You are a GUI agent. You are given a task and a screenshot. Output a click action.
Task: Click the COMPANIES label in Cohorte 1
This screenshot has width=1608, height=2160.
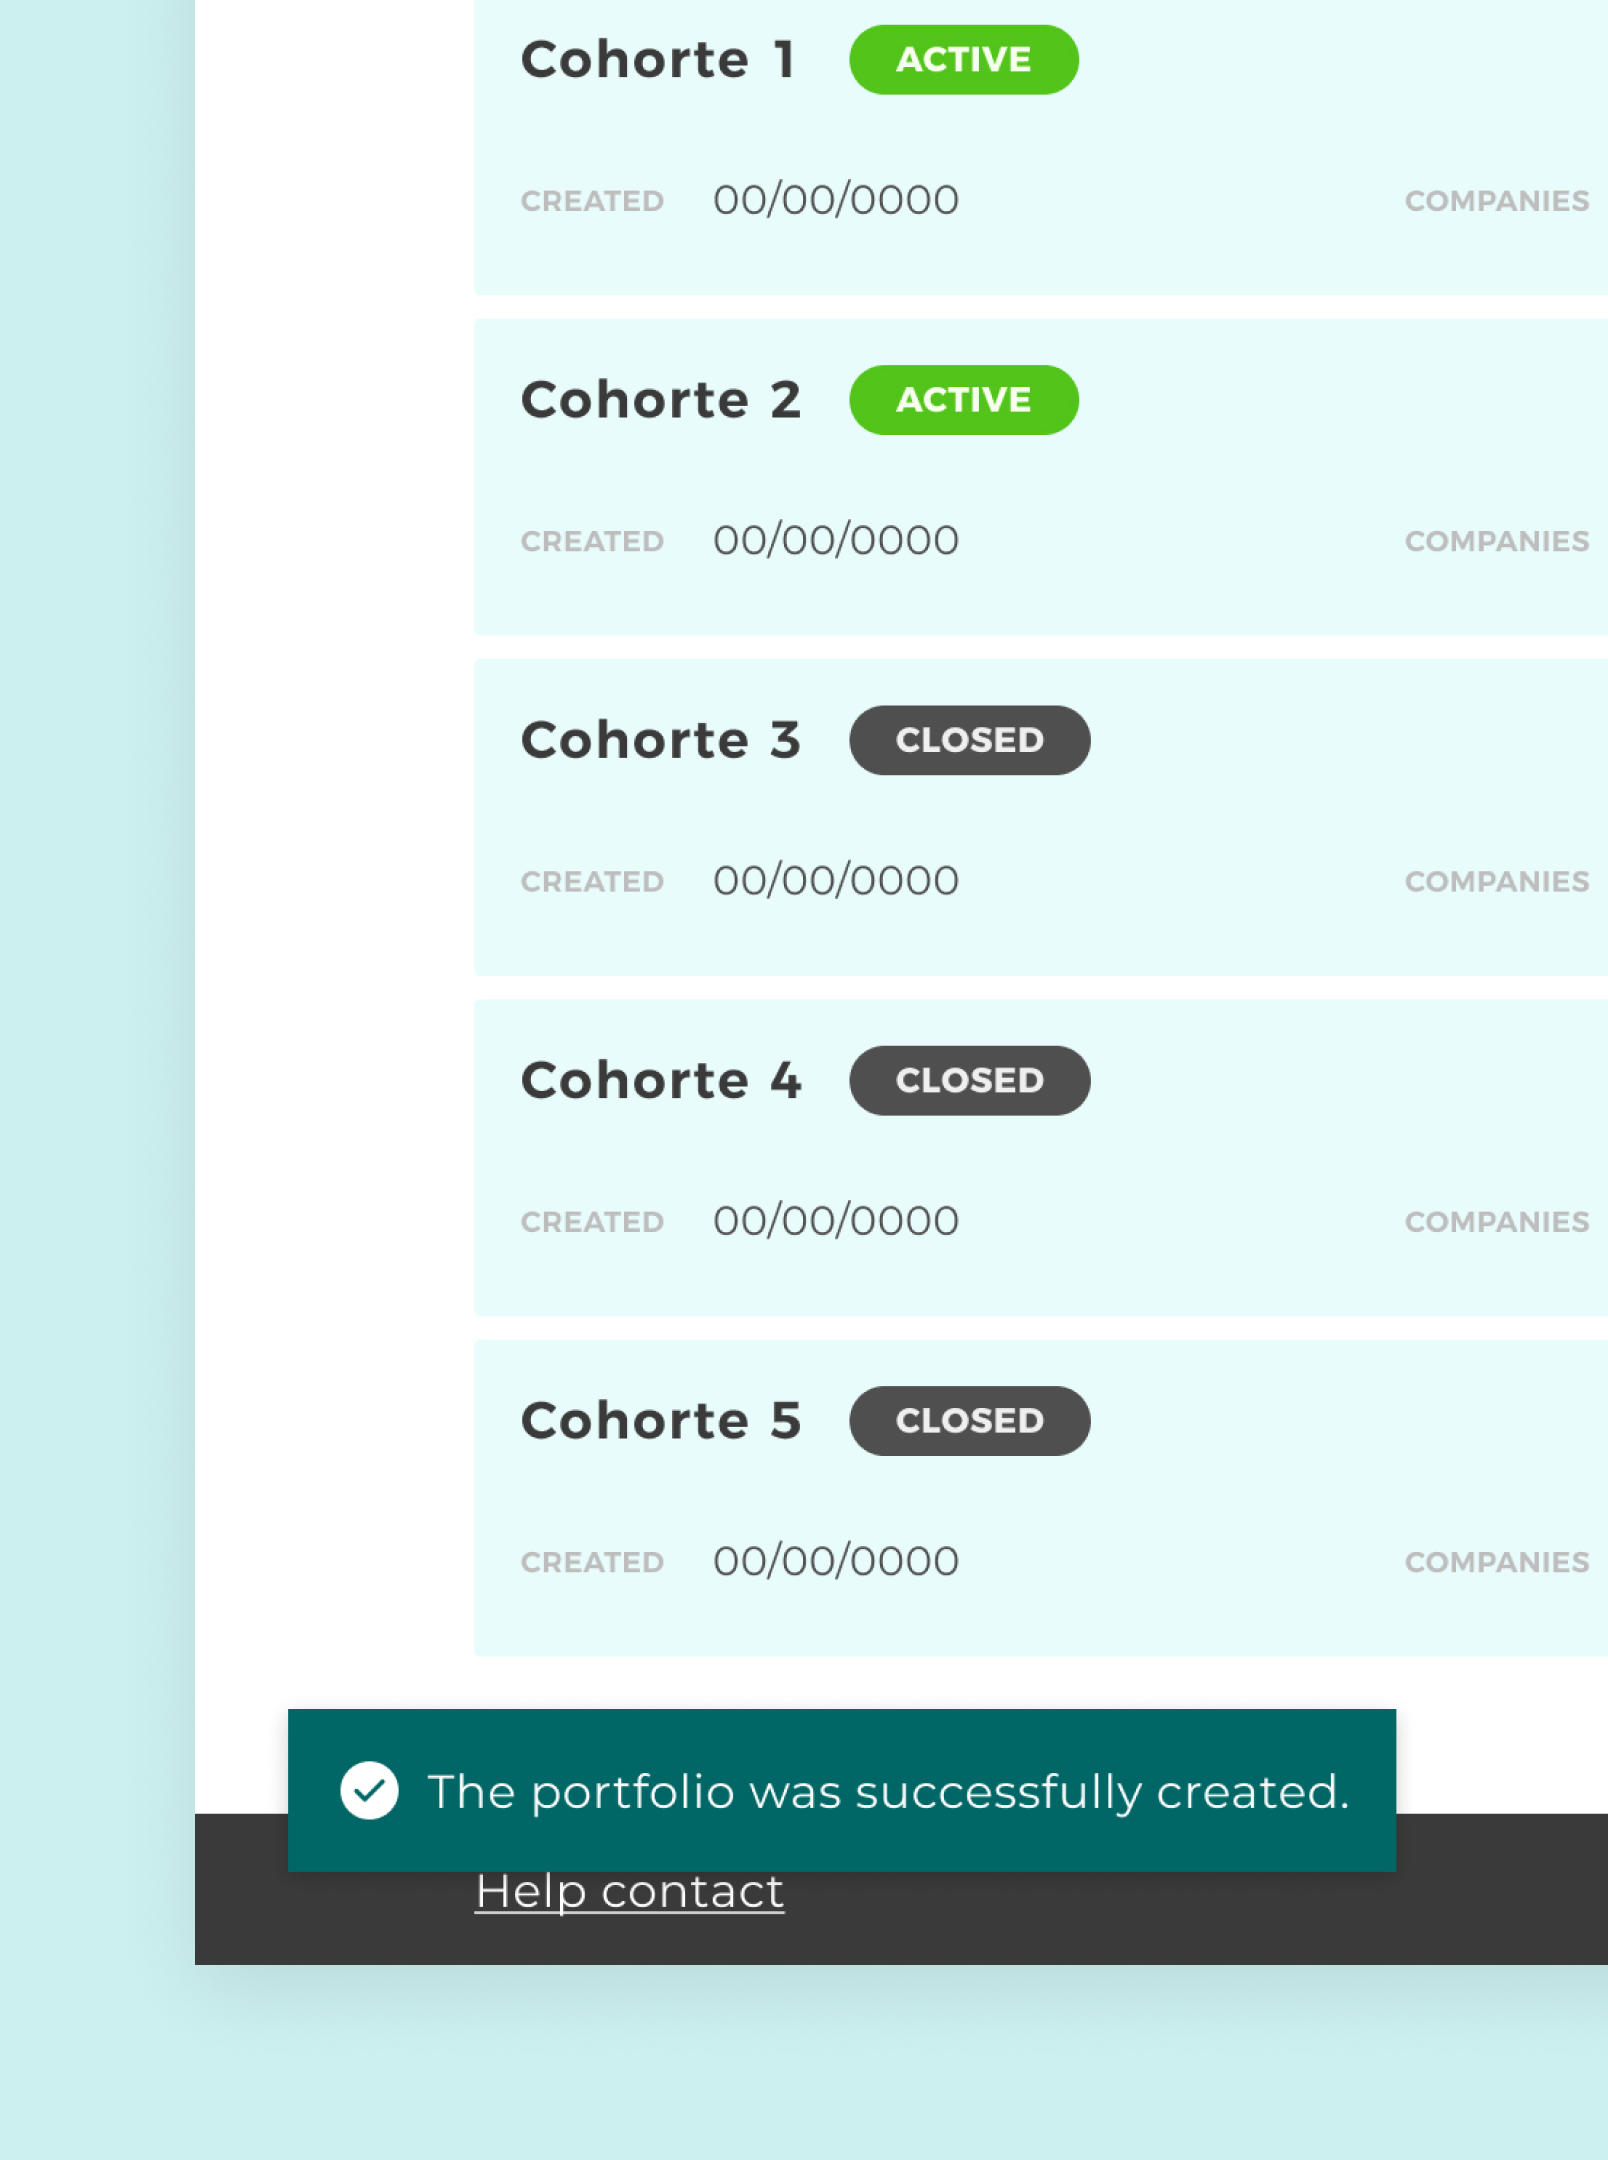click(x=1496, y=201)
